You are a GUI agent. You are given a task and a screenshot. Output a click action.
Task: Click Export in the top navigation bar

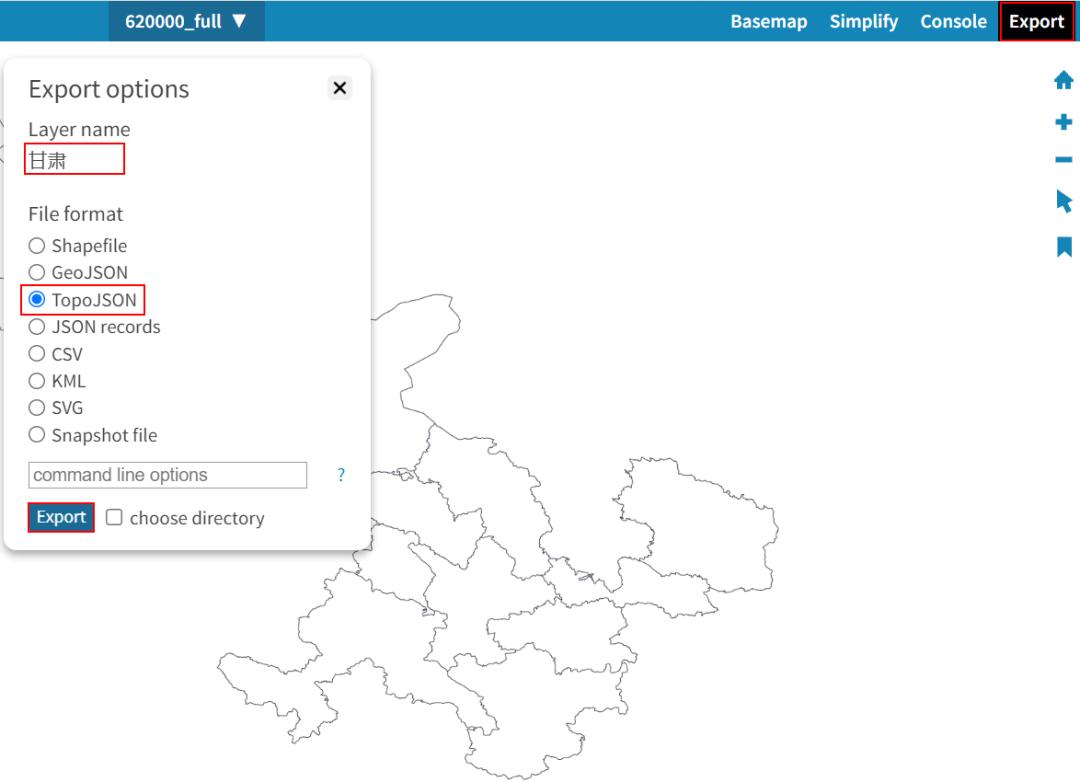[1036, 21]
